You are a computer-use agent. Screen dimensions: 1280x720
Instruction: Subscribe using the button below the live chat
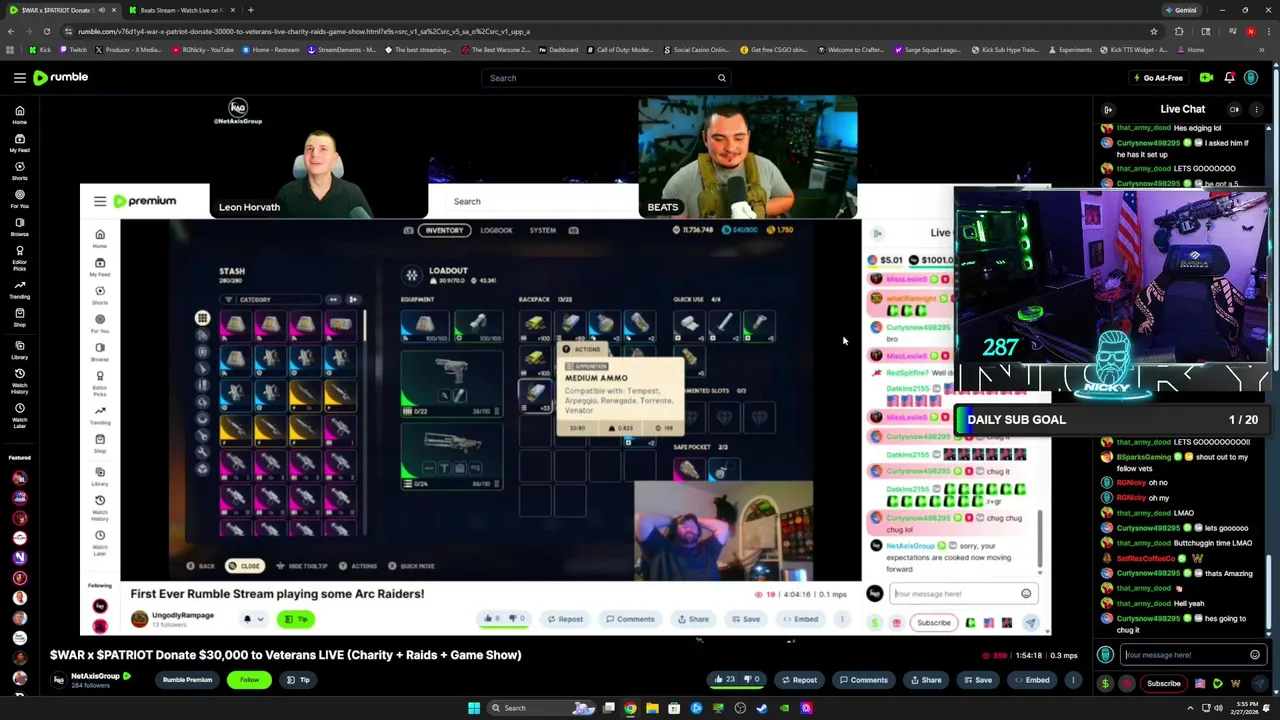coord(1163,684)
